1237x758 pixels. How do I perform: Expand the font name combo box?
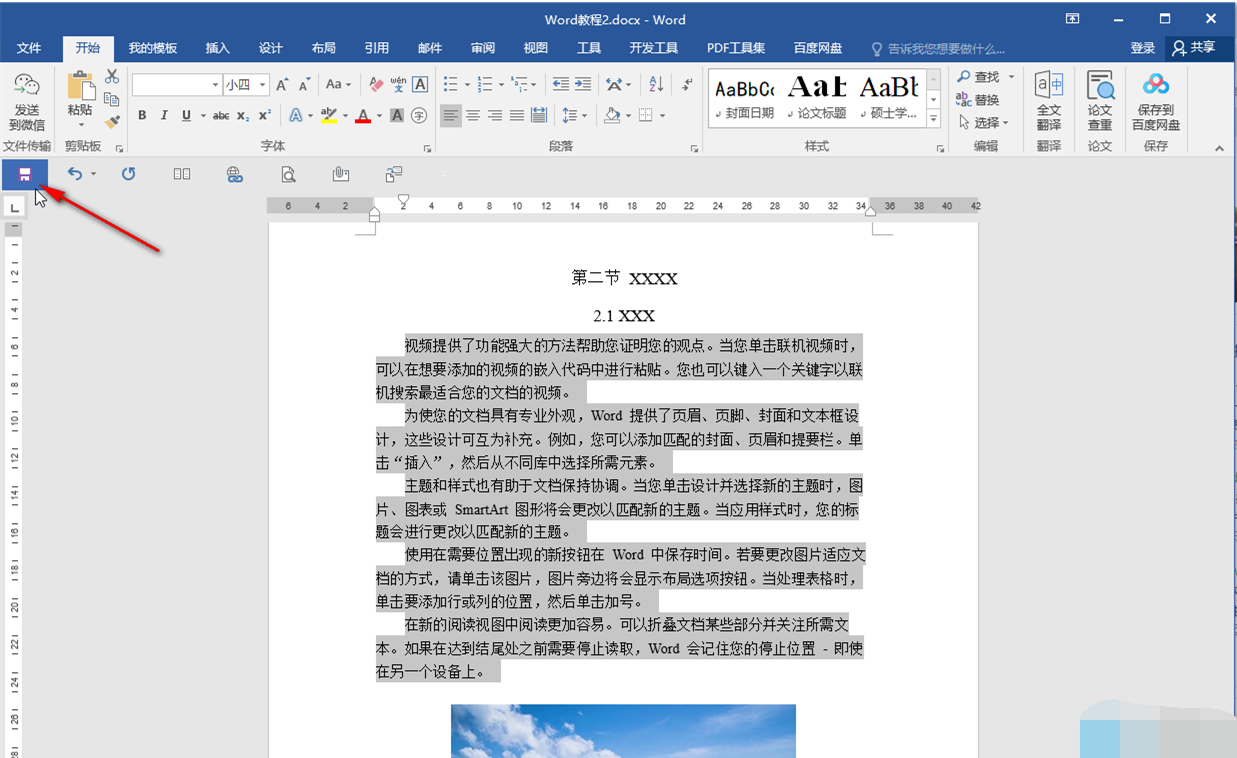pos(215,85)
